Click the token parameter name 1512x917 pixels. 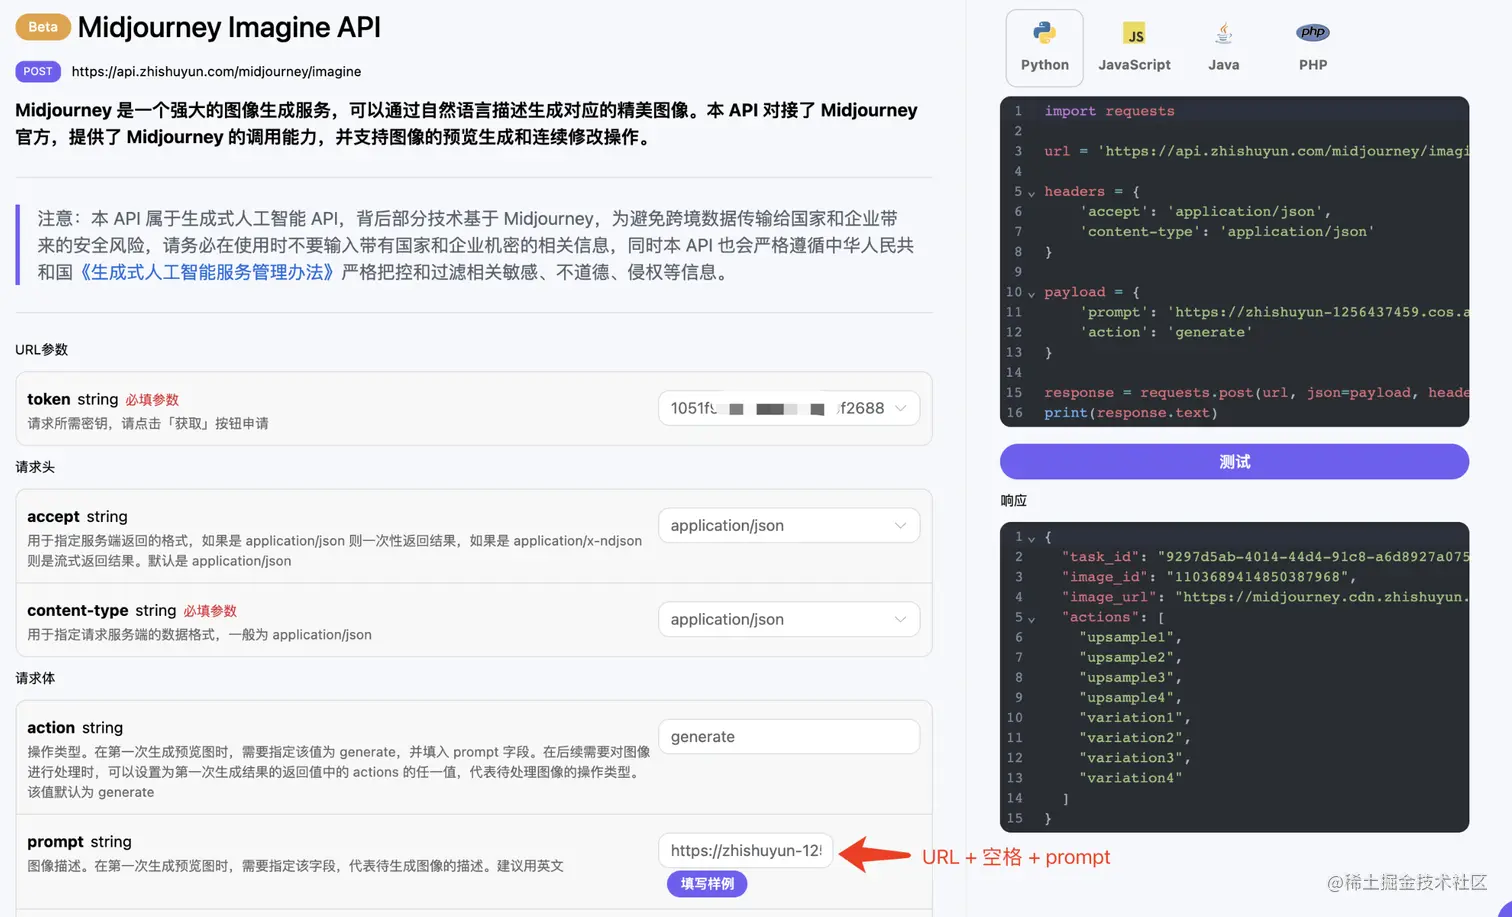pyautogui.click(x=48, y=399)
